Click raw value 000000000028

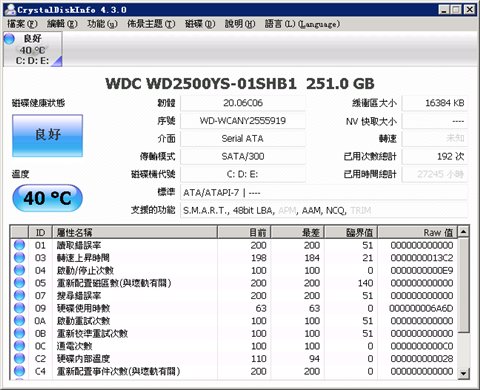pyautogui.click(x=422, y=358)
